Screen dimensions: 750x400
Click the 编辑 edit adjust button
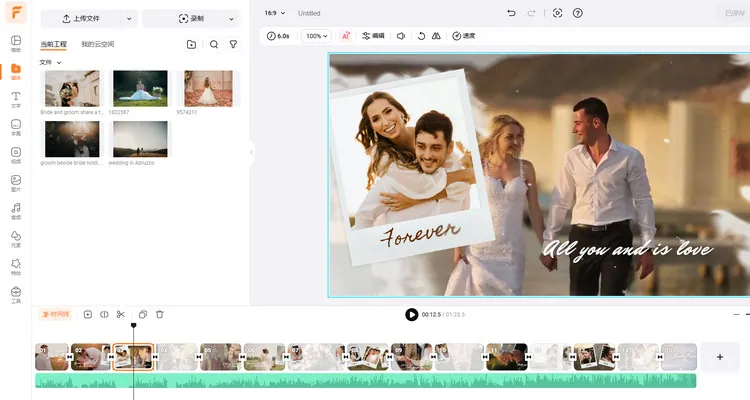point(373,36)
